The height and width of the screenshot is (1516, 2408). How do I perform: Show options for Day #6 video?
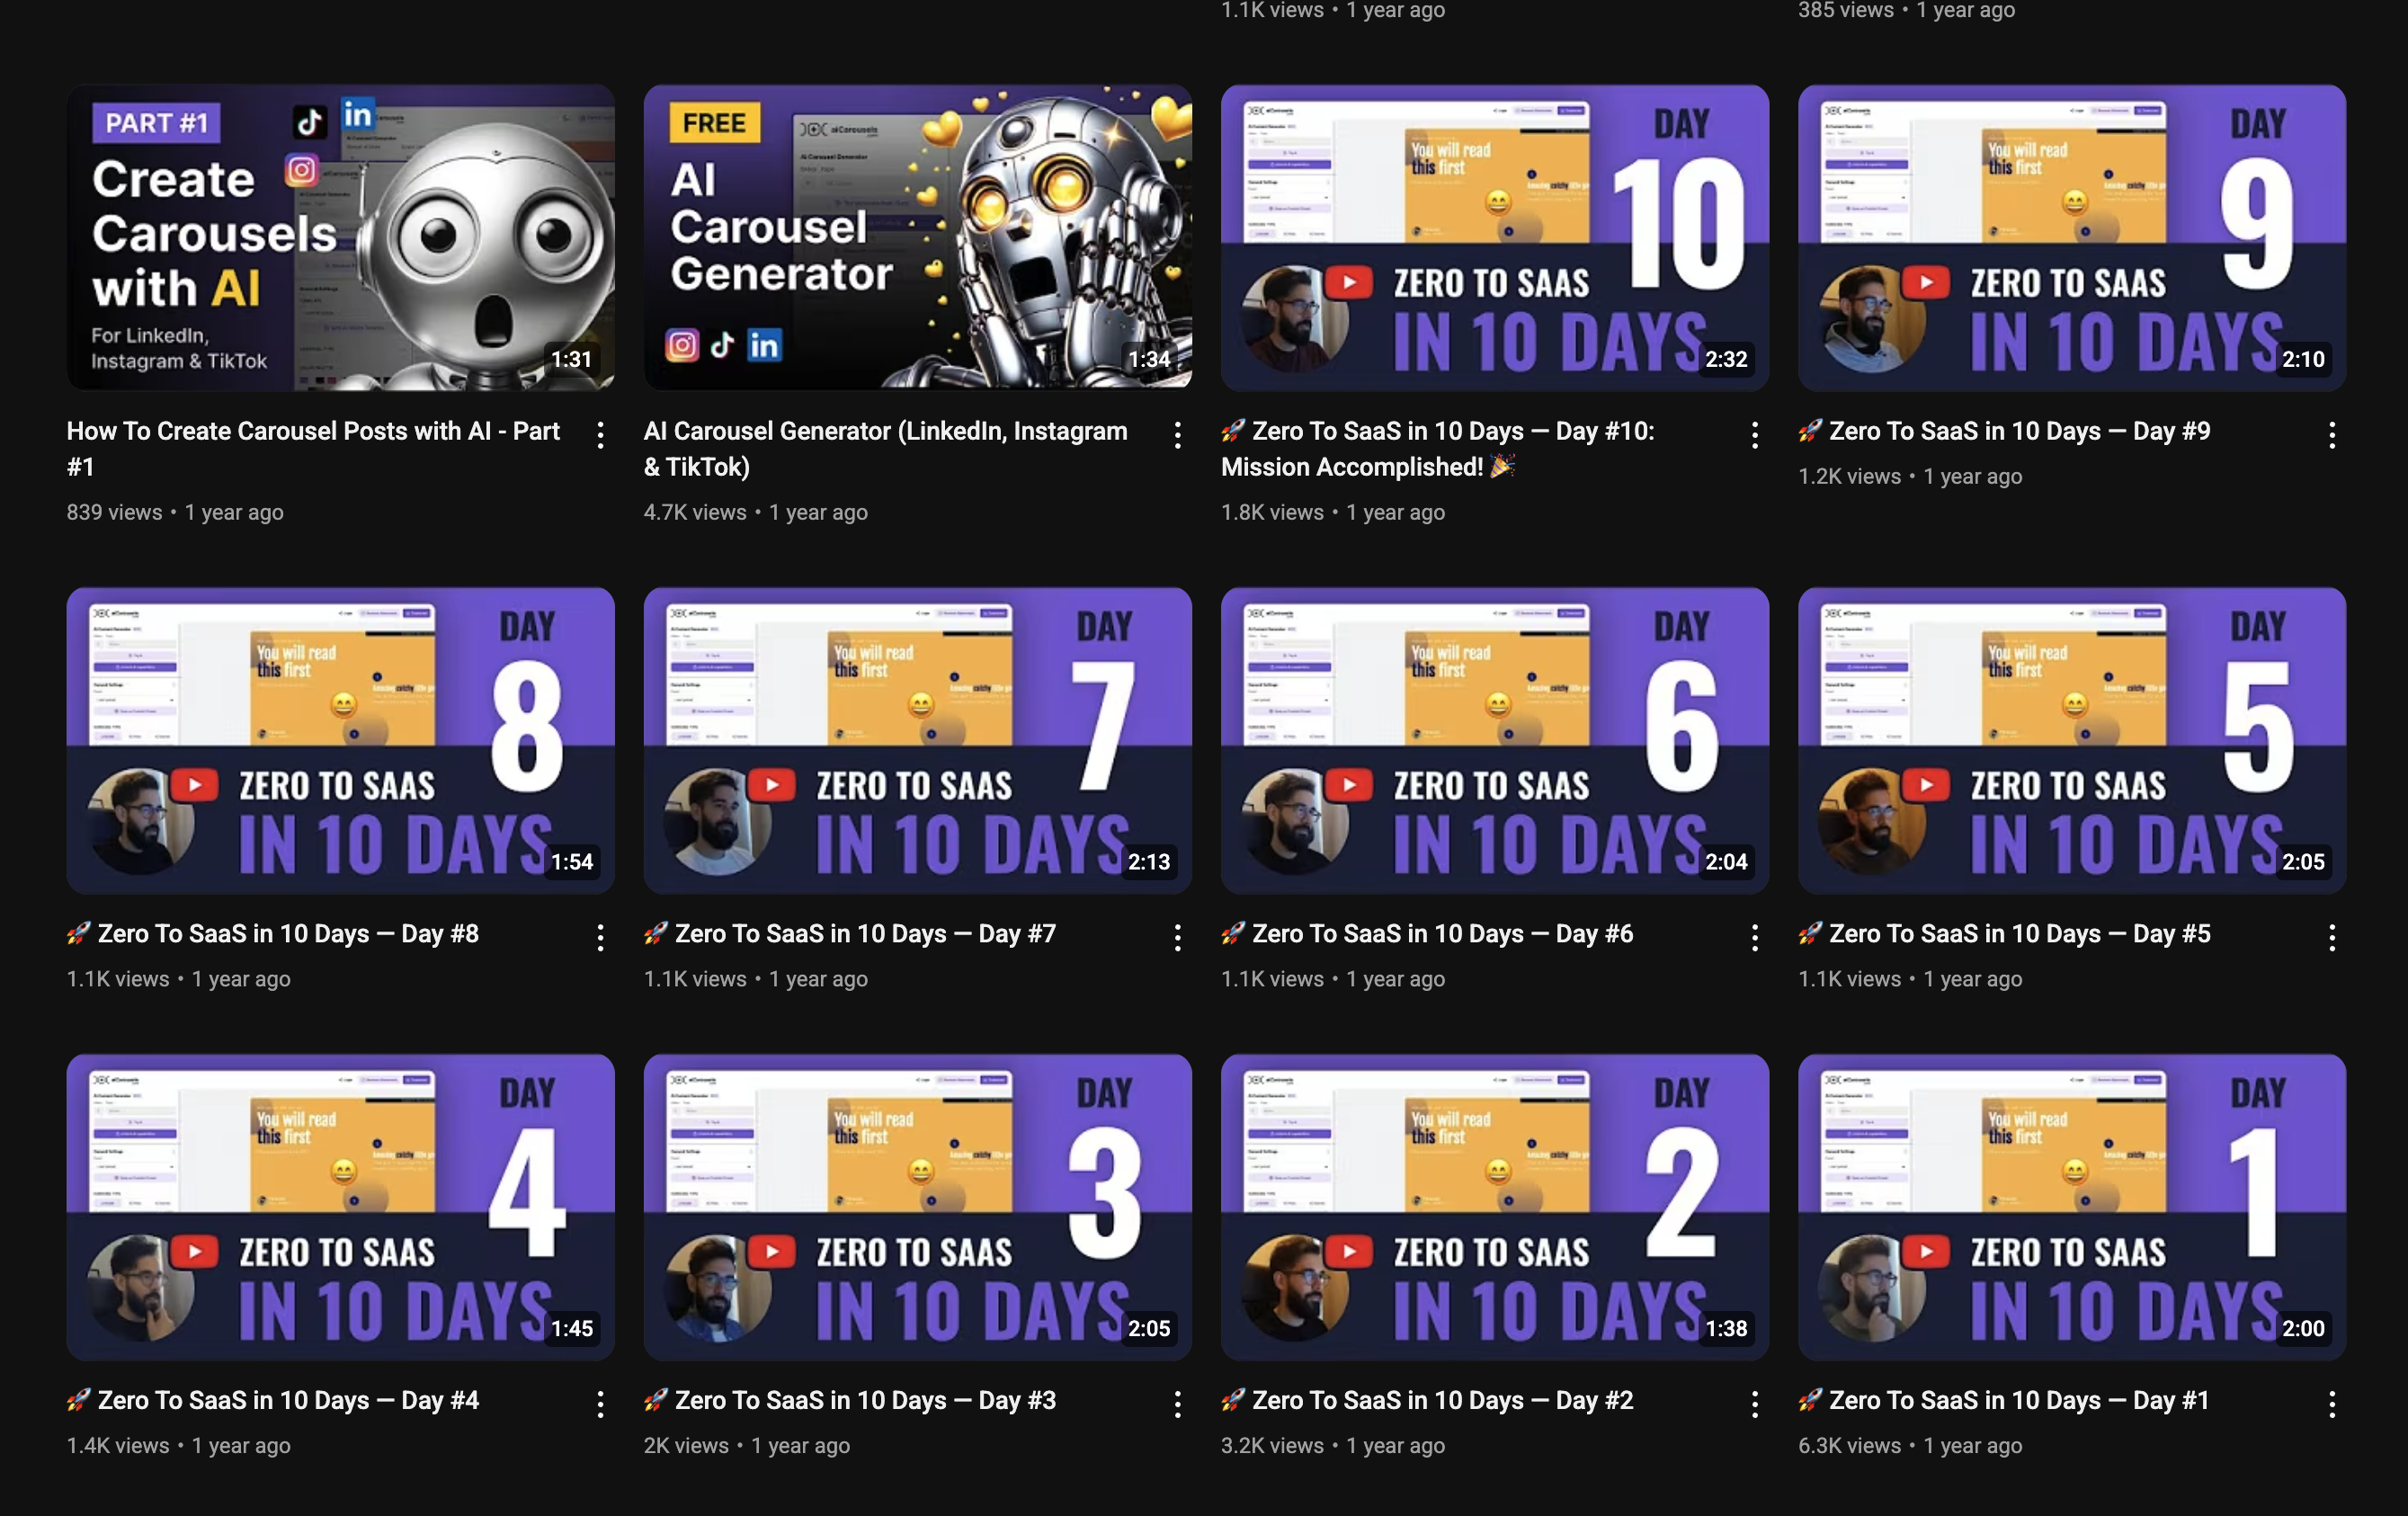point(1755,937)
